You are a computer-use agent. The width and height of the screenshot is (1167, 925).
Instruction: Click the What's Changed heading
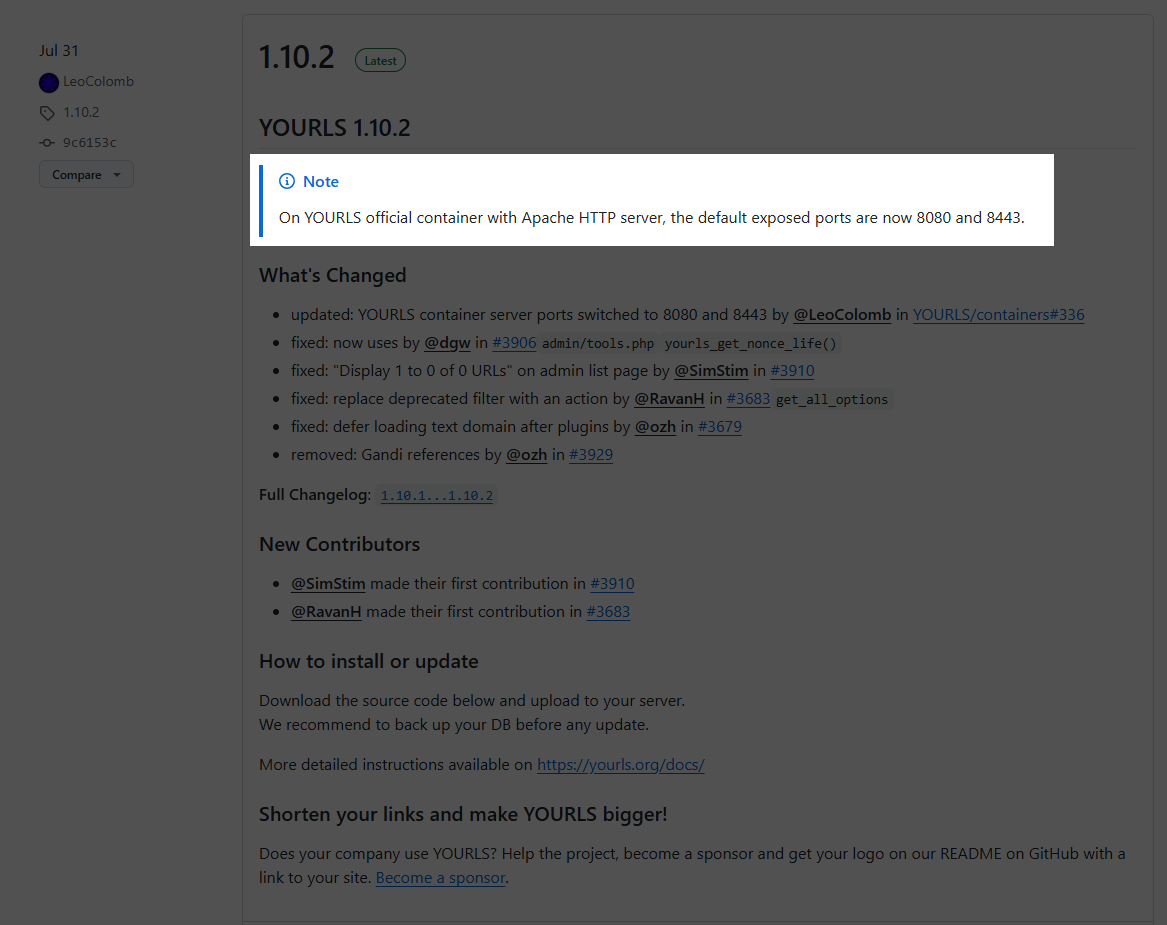point(333,275)
